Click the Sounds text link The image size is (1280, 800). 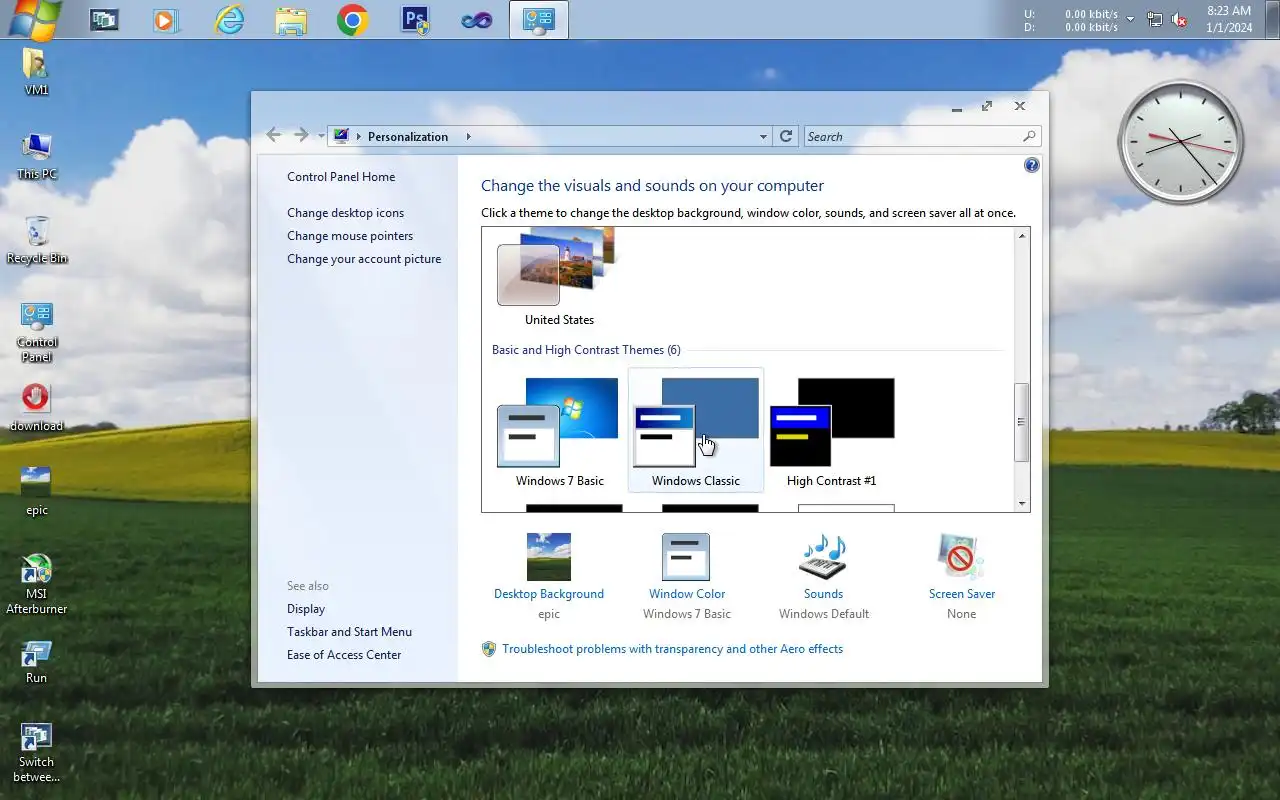[823, 594]
